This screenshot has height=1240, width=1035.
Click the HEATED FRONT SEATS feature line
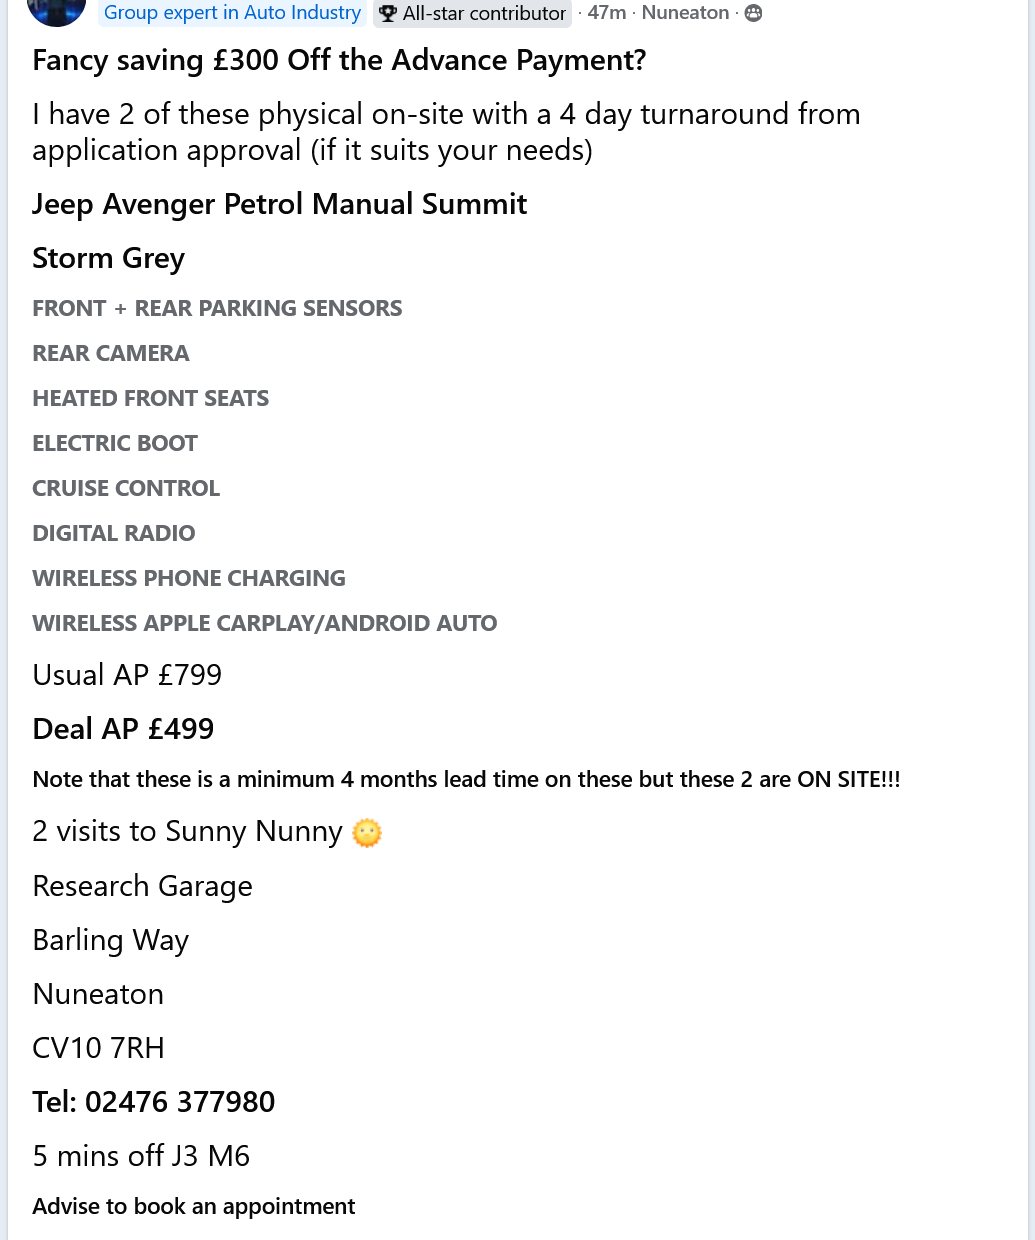(150, 398)
